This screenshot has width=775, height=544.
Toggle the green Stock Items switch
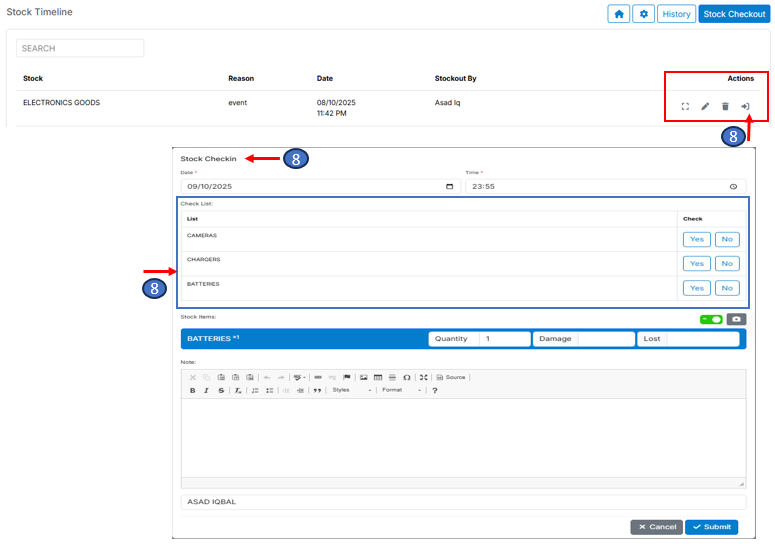tap(711, 319)
